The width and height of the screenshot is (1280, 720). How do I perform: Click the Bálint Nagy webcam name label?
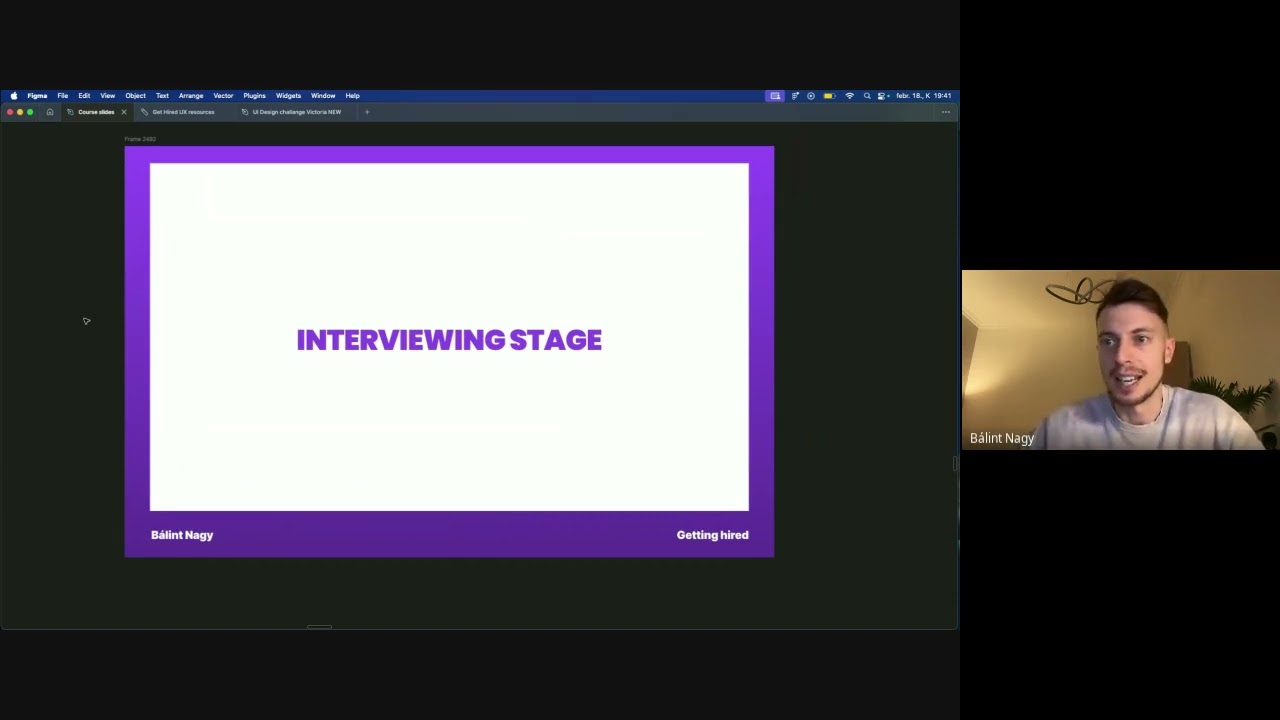[x=1002, y=438]
